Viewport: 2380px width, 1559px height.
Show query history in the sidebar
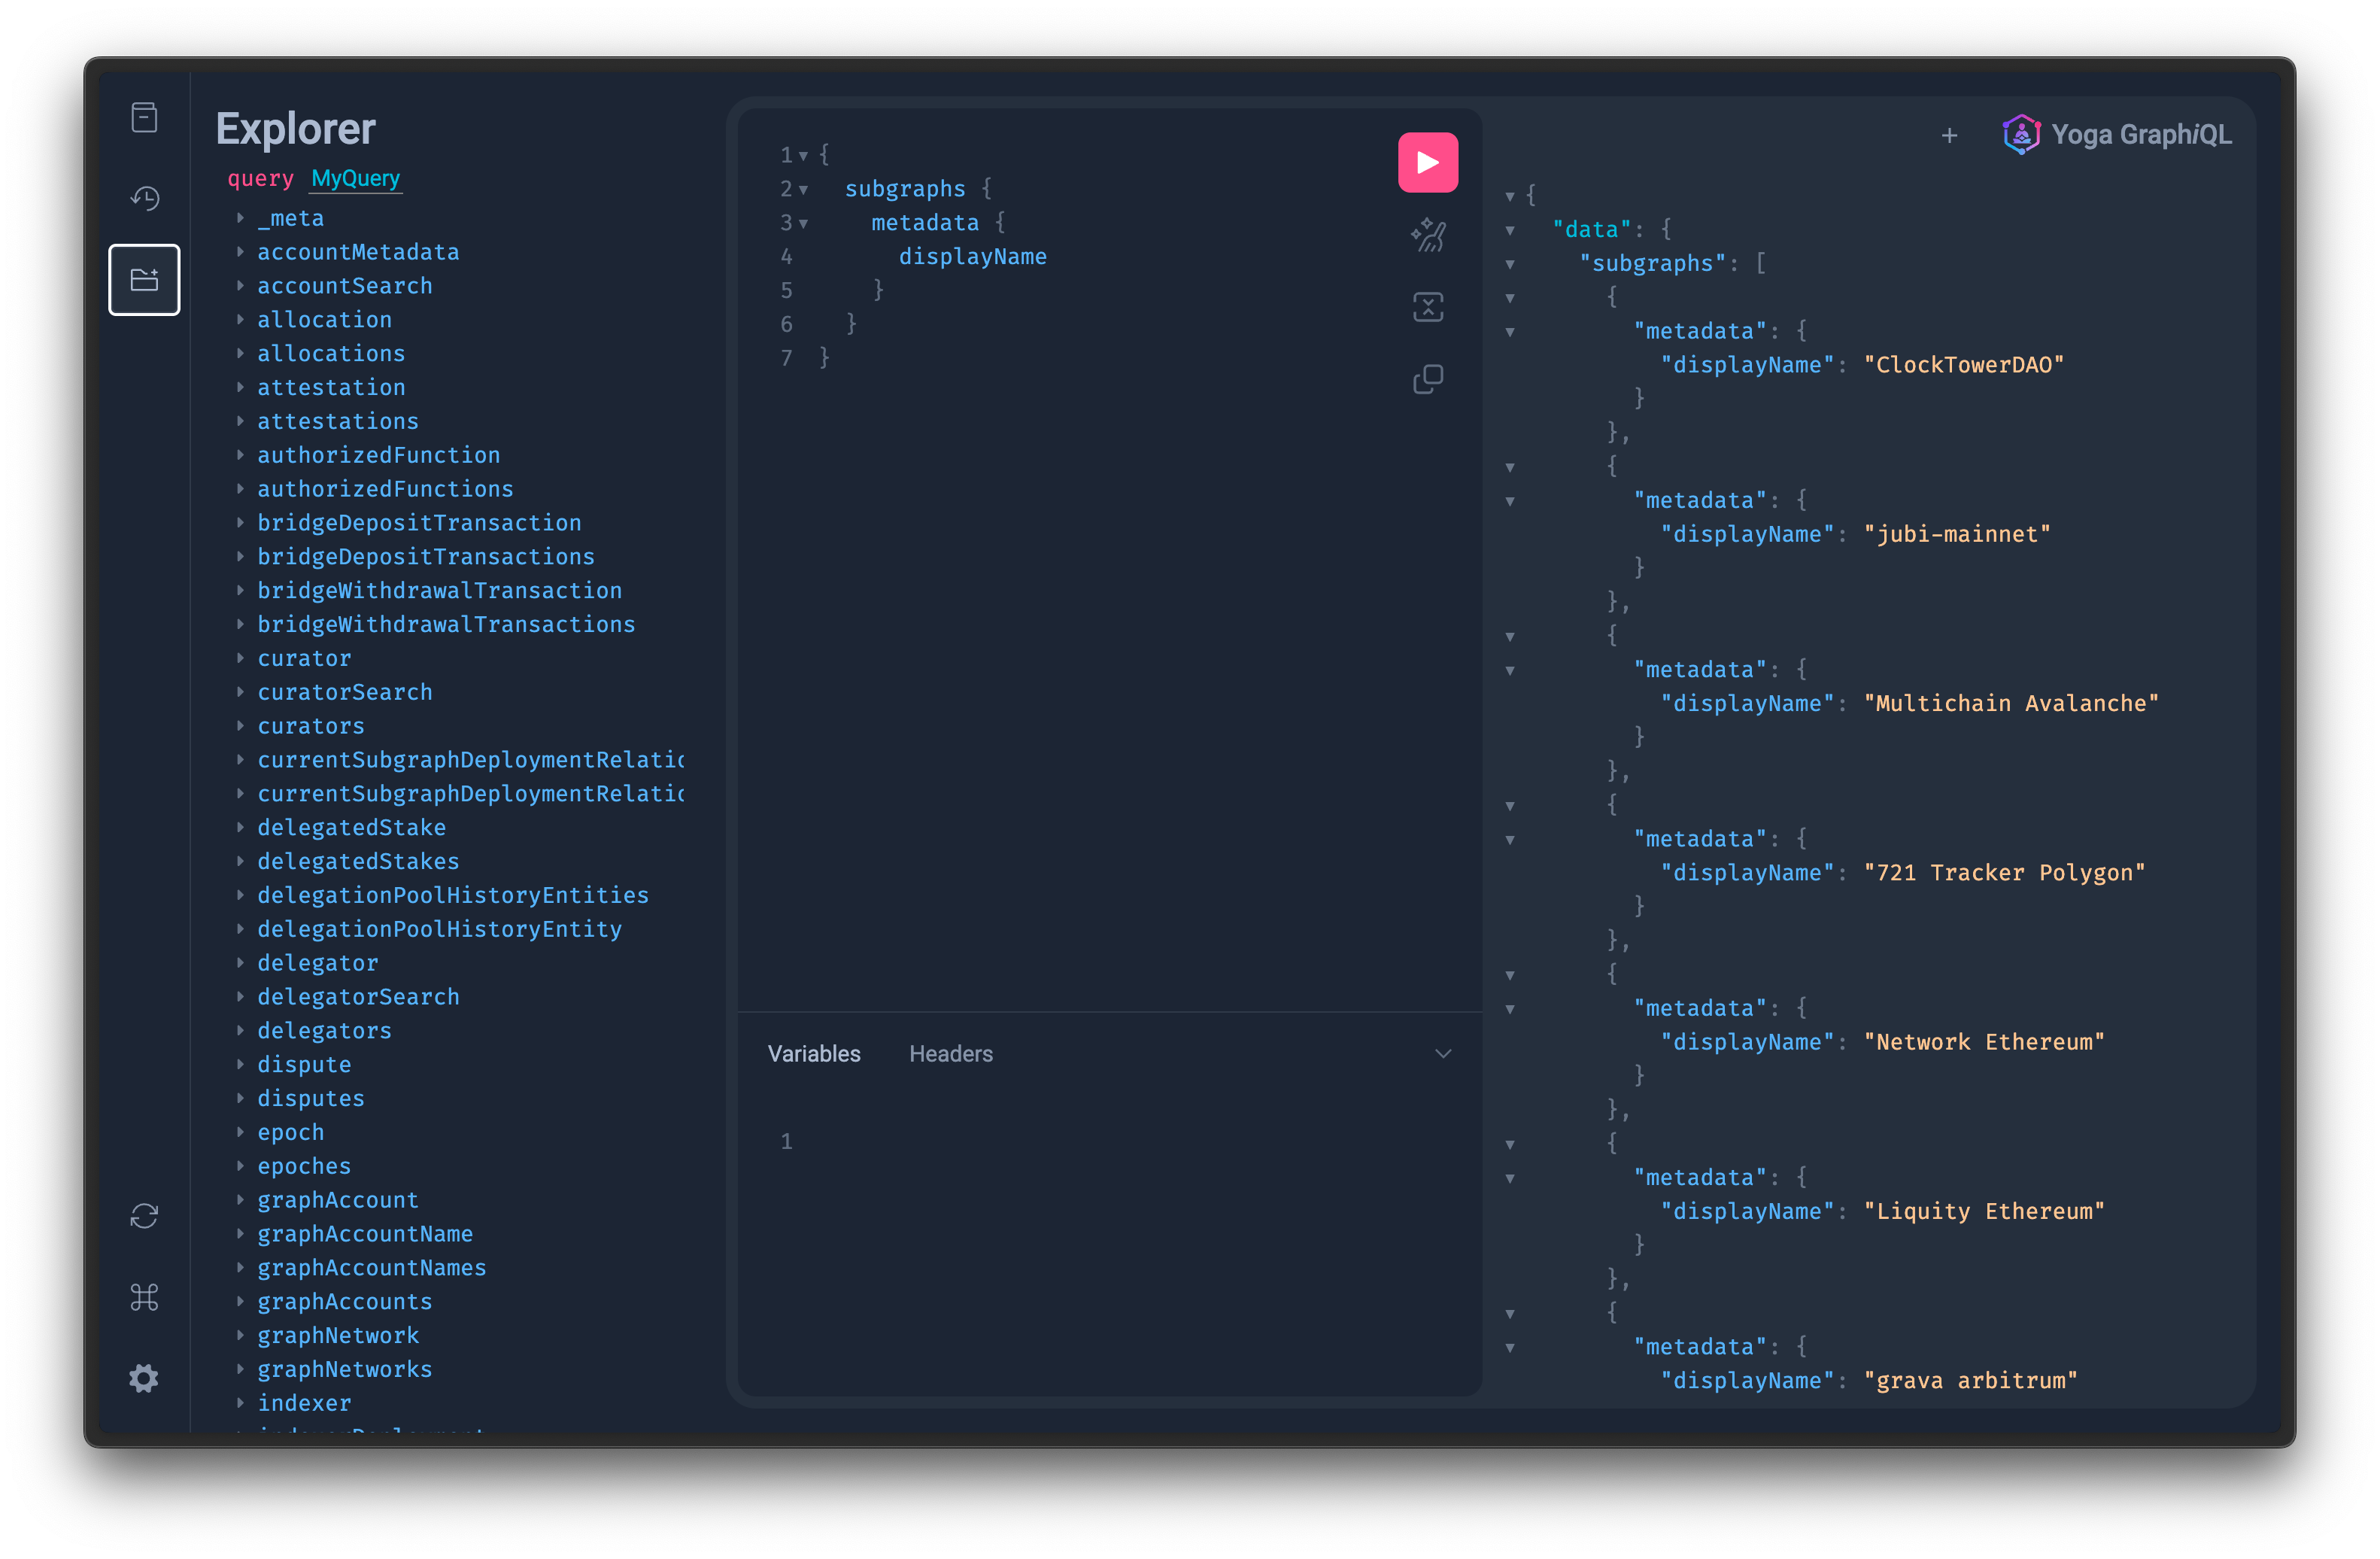point(144,198)
